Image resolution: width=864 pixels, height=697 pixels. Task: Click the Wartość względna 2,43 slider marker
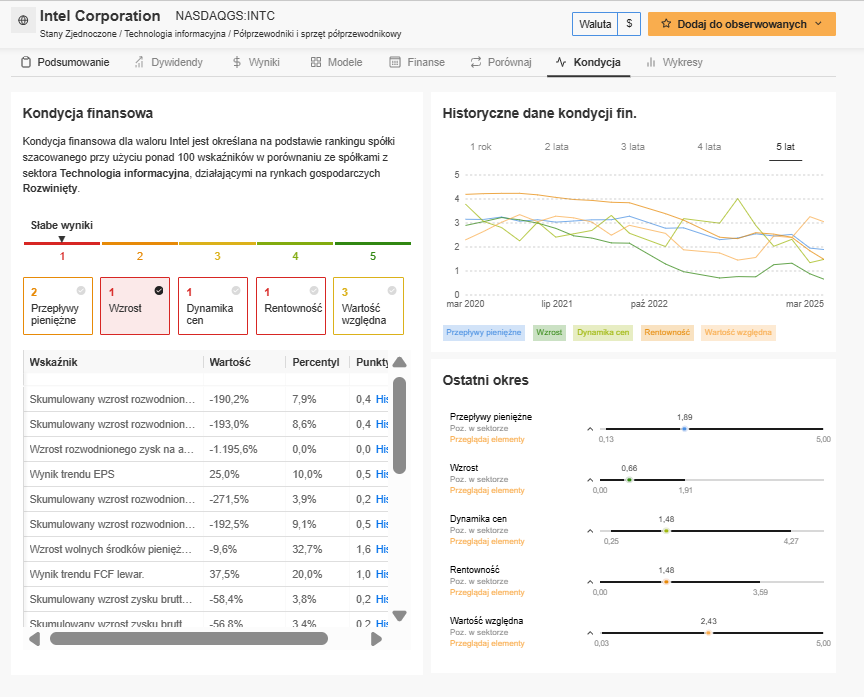point(709,633)
